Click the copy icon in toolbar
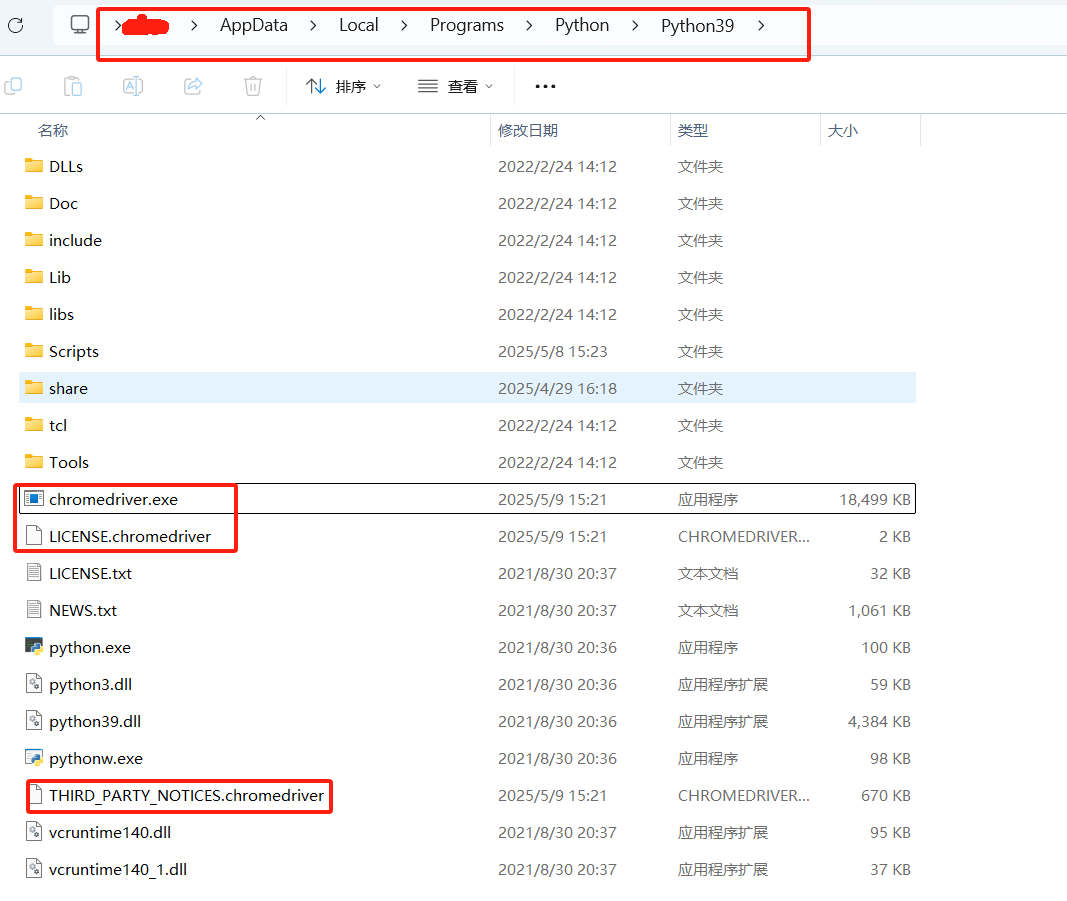 (13, 86)
